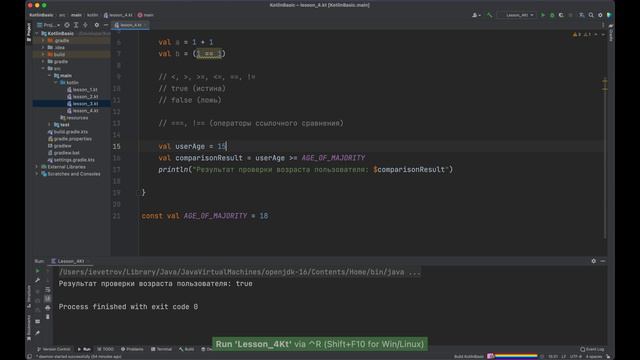The height and width of the screenshot is (360, 640).
Task: Collapse all in the Project panel
Action: tap(85, 25)
